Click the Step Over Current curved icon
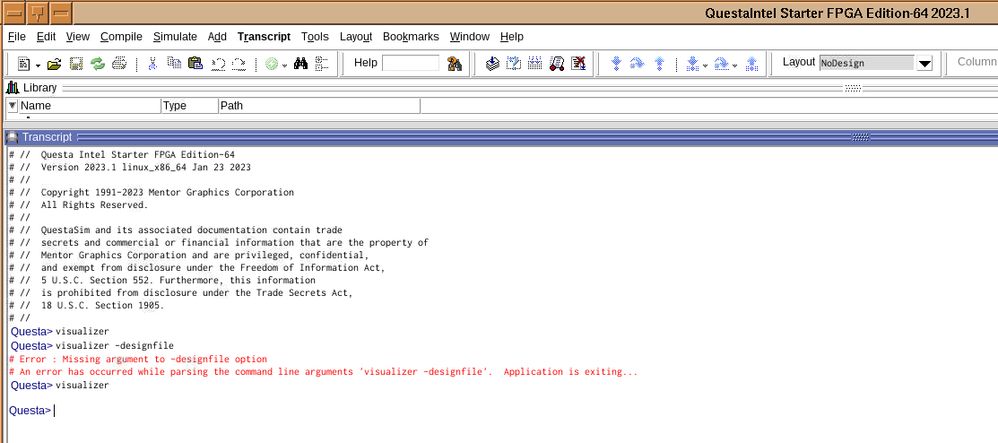 [721, 64]
